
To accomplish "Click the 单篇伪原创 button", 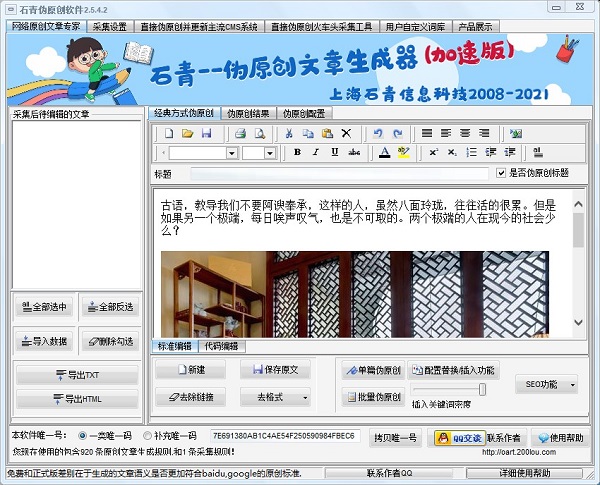I will [372, 370].
